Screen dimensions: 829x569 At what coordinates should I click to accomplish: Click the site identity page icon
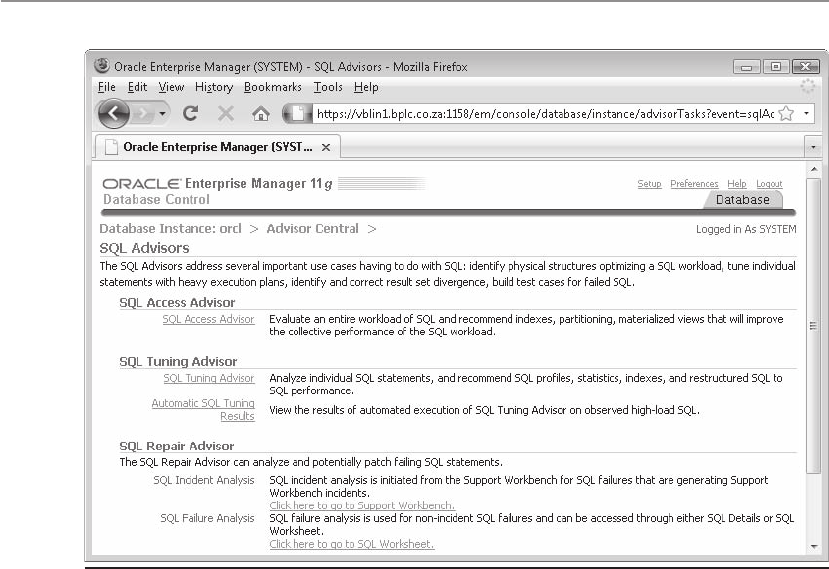click(x=298, y=113)
